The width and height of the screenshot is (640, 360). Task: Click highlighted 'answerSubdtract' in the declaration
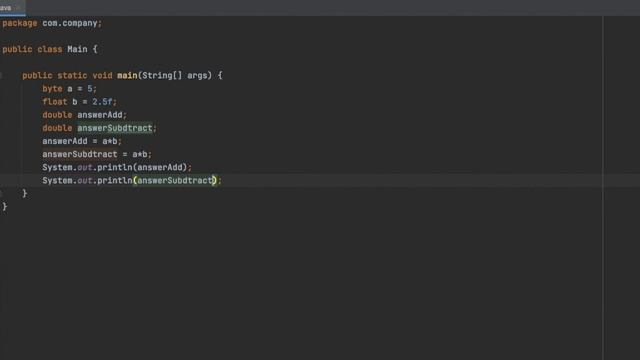point(115,128)
